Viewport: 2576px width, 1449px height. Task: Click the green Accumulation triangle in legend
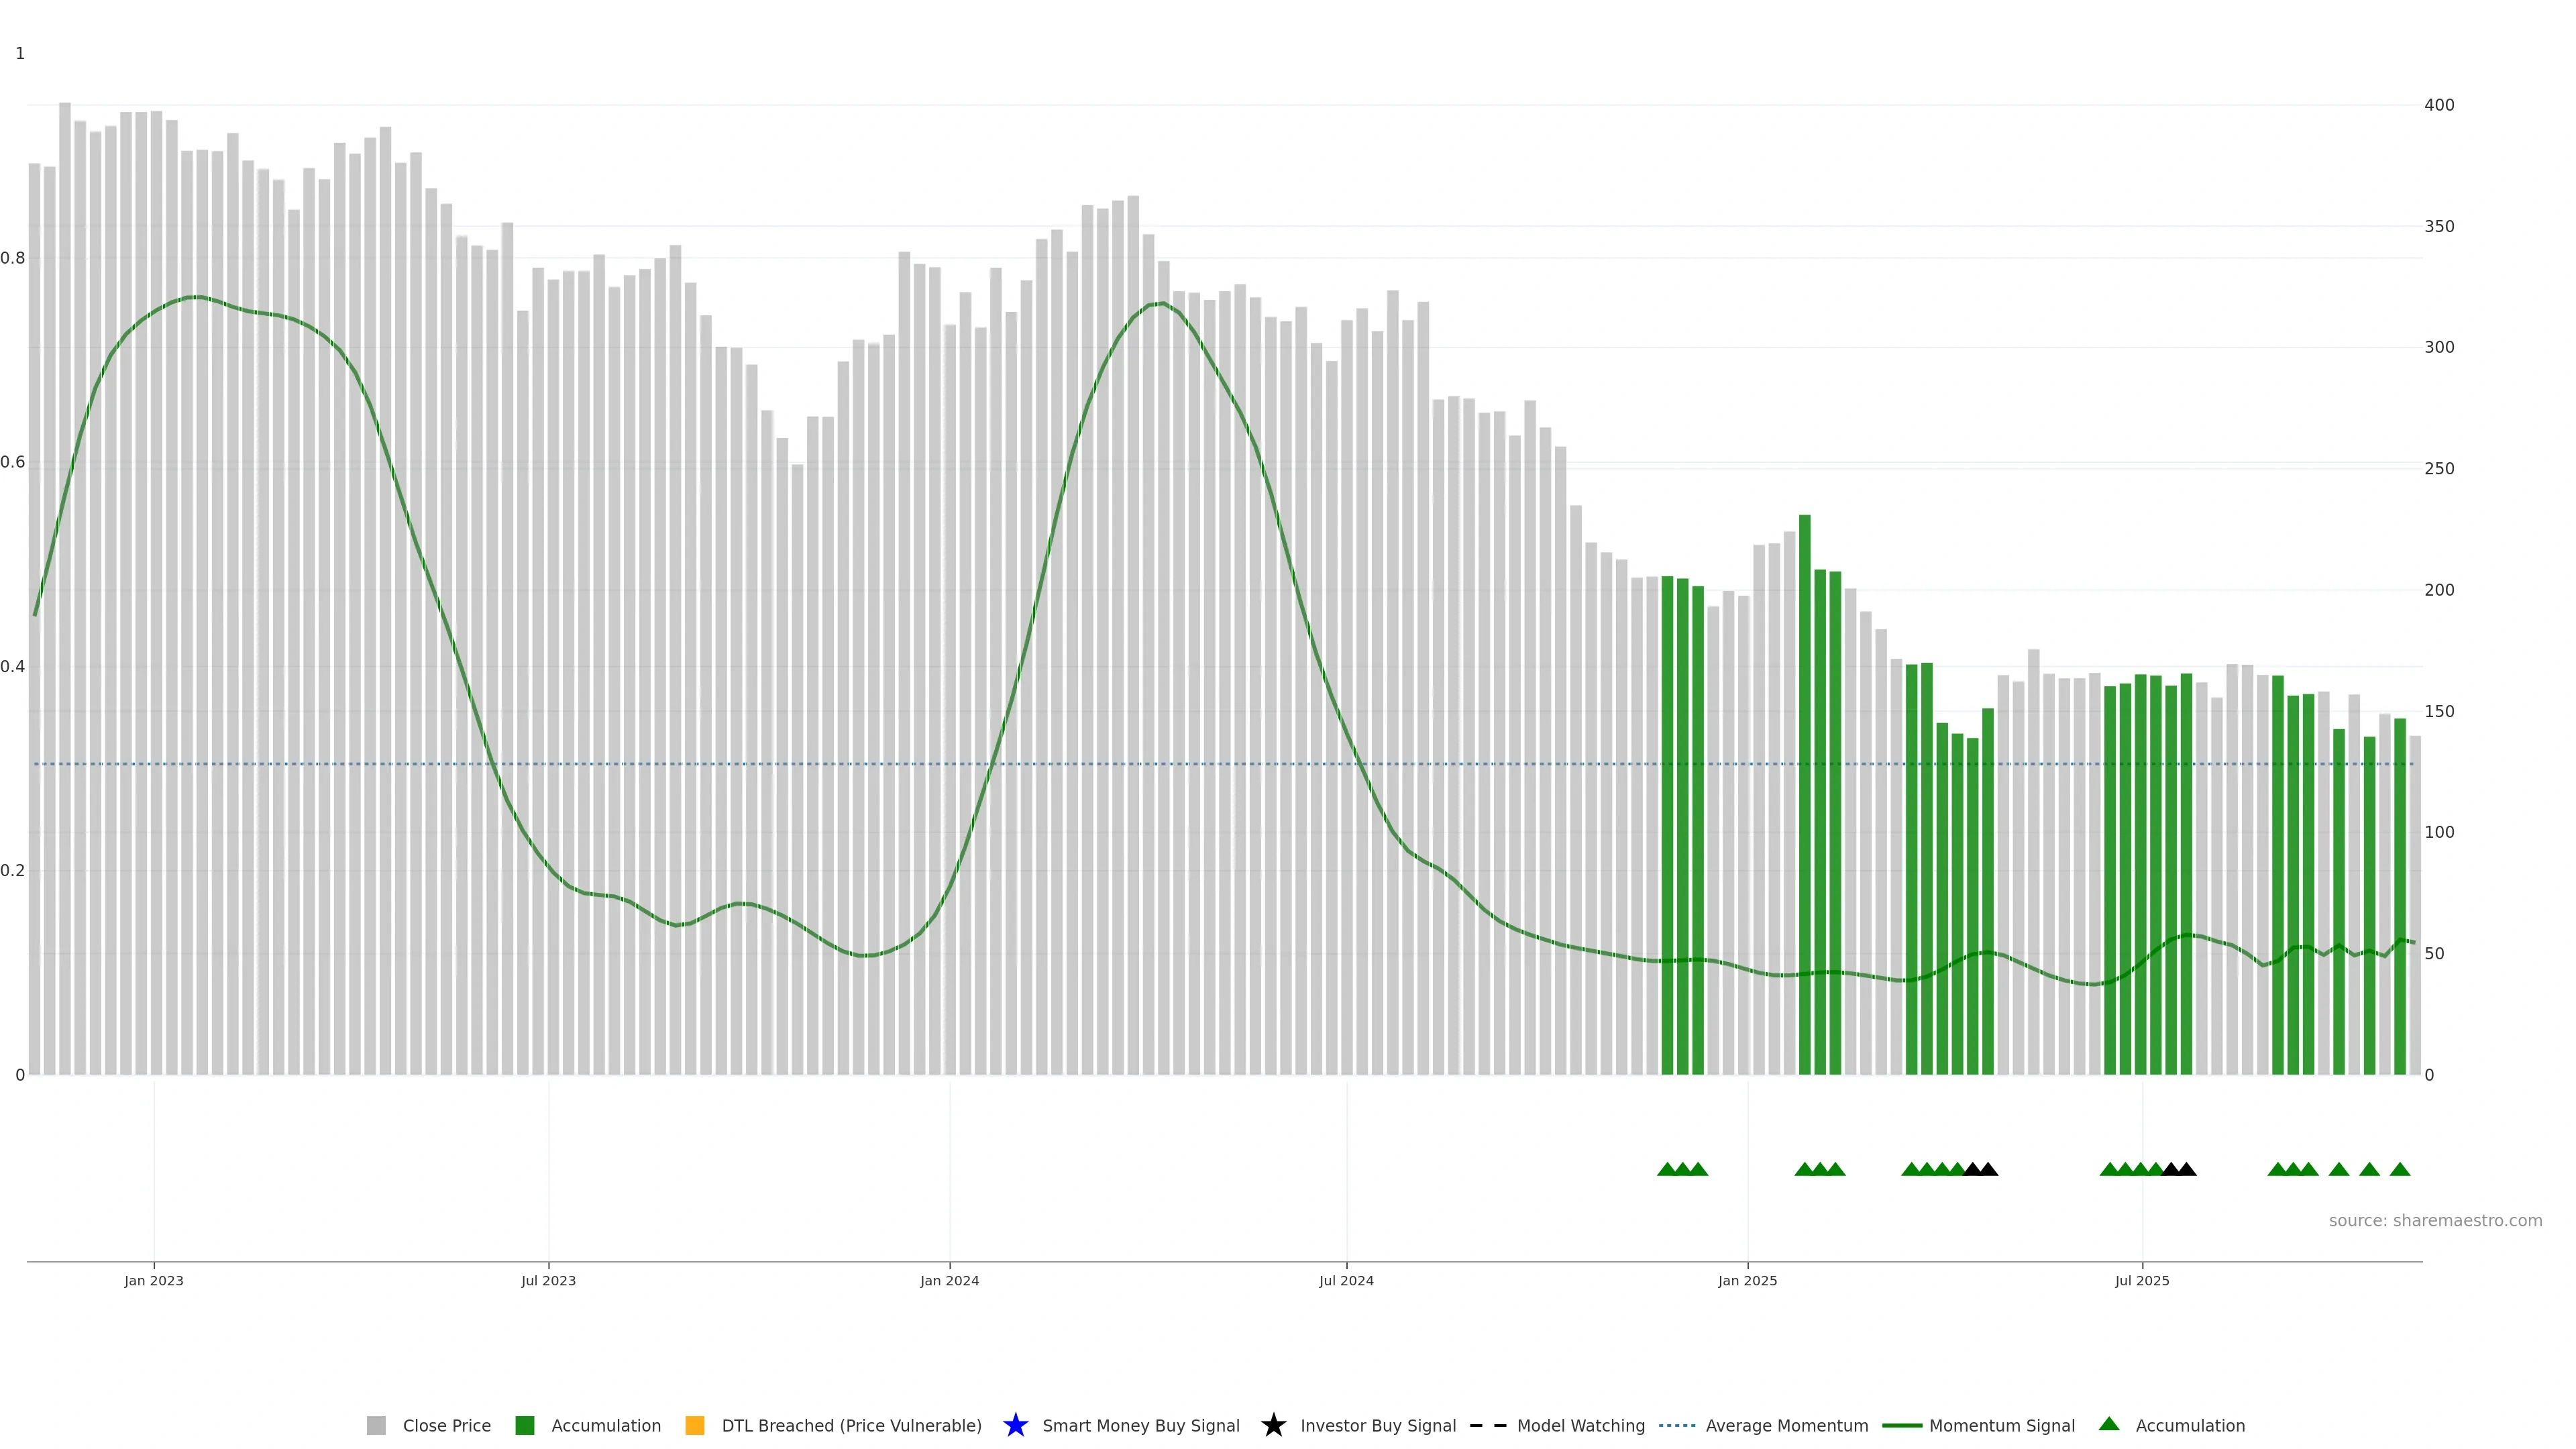[x=2109, y=1424]
